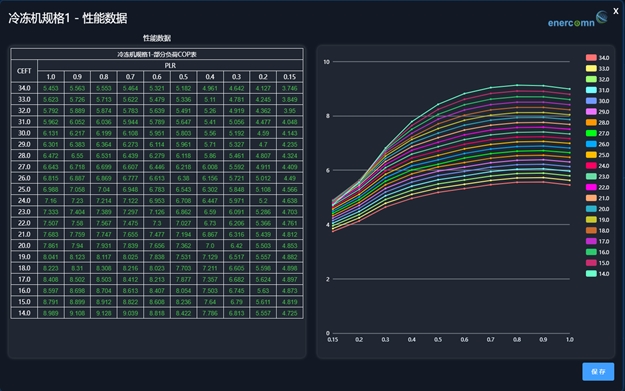Click the 6.38 cell in row 26.0
This screenshot has height=391, width=625.
click(x=183, y=178)
